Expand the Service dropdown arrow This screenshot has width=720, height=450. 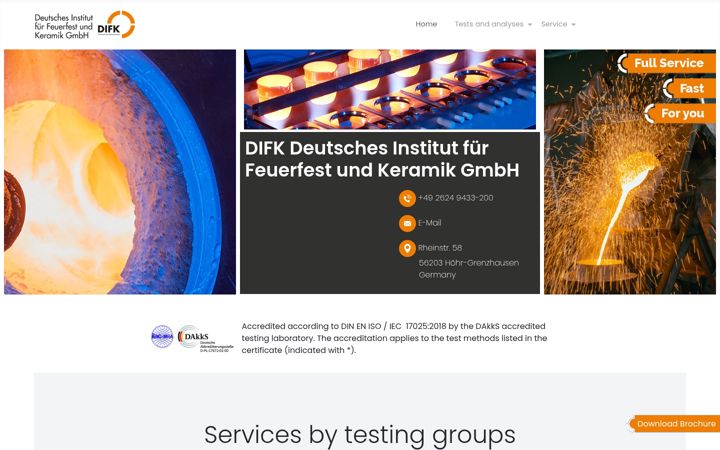(x=574, y=24)
